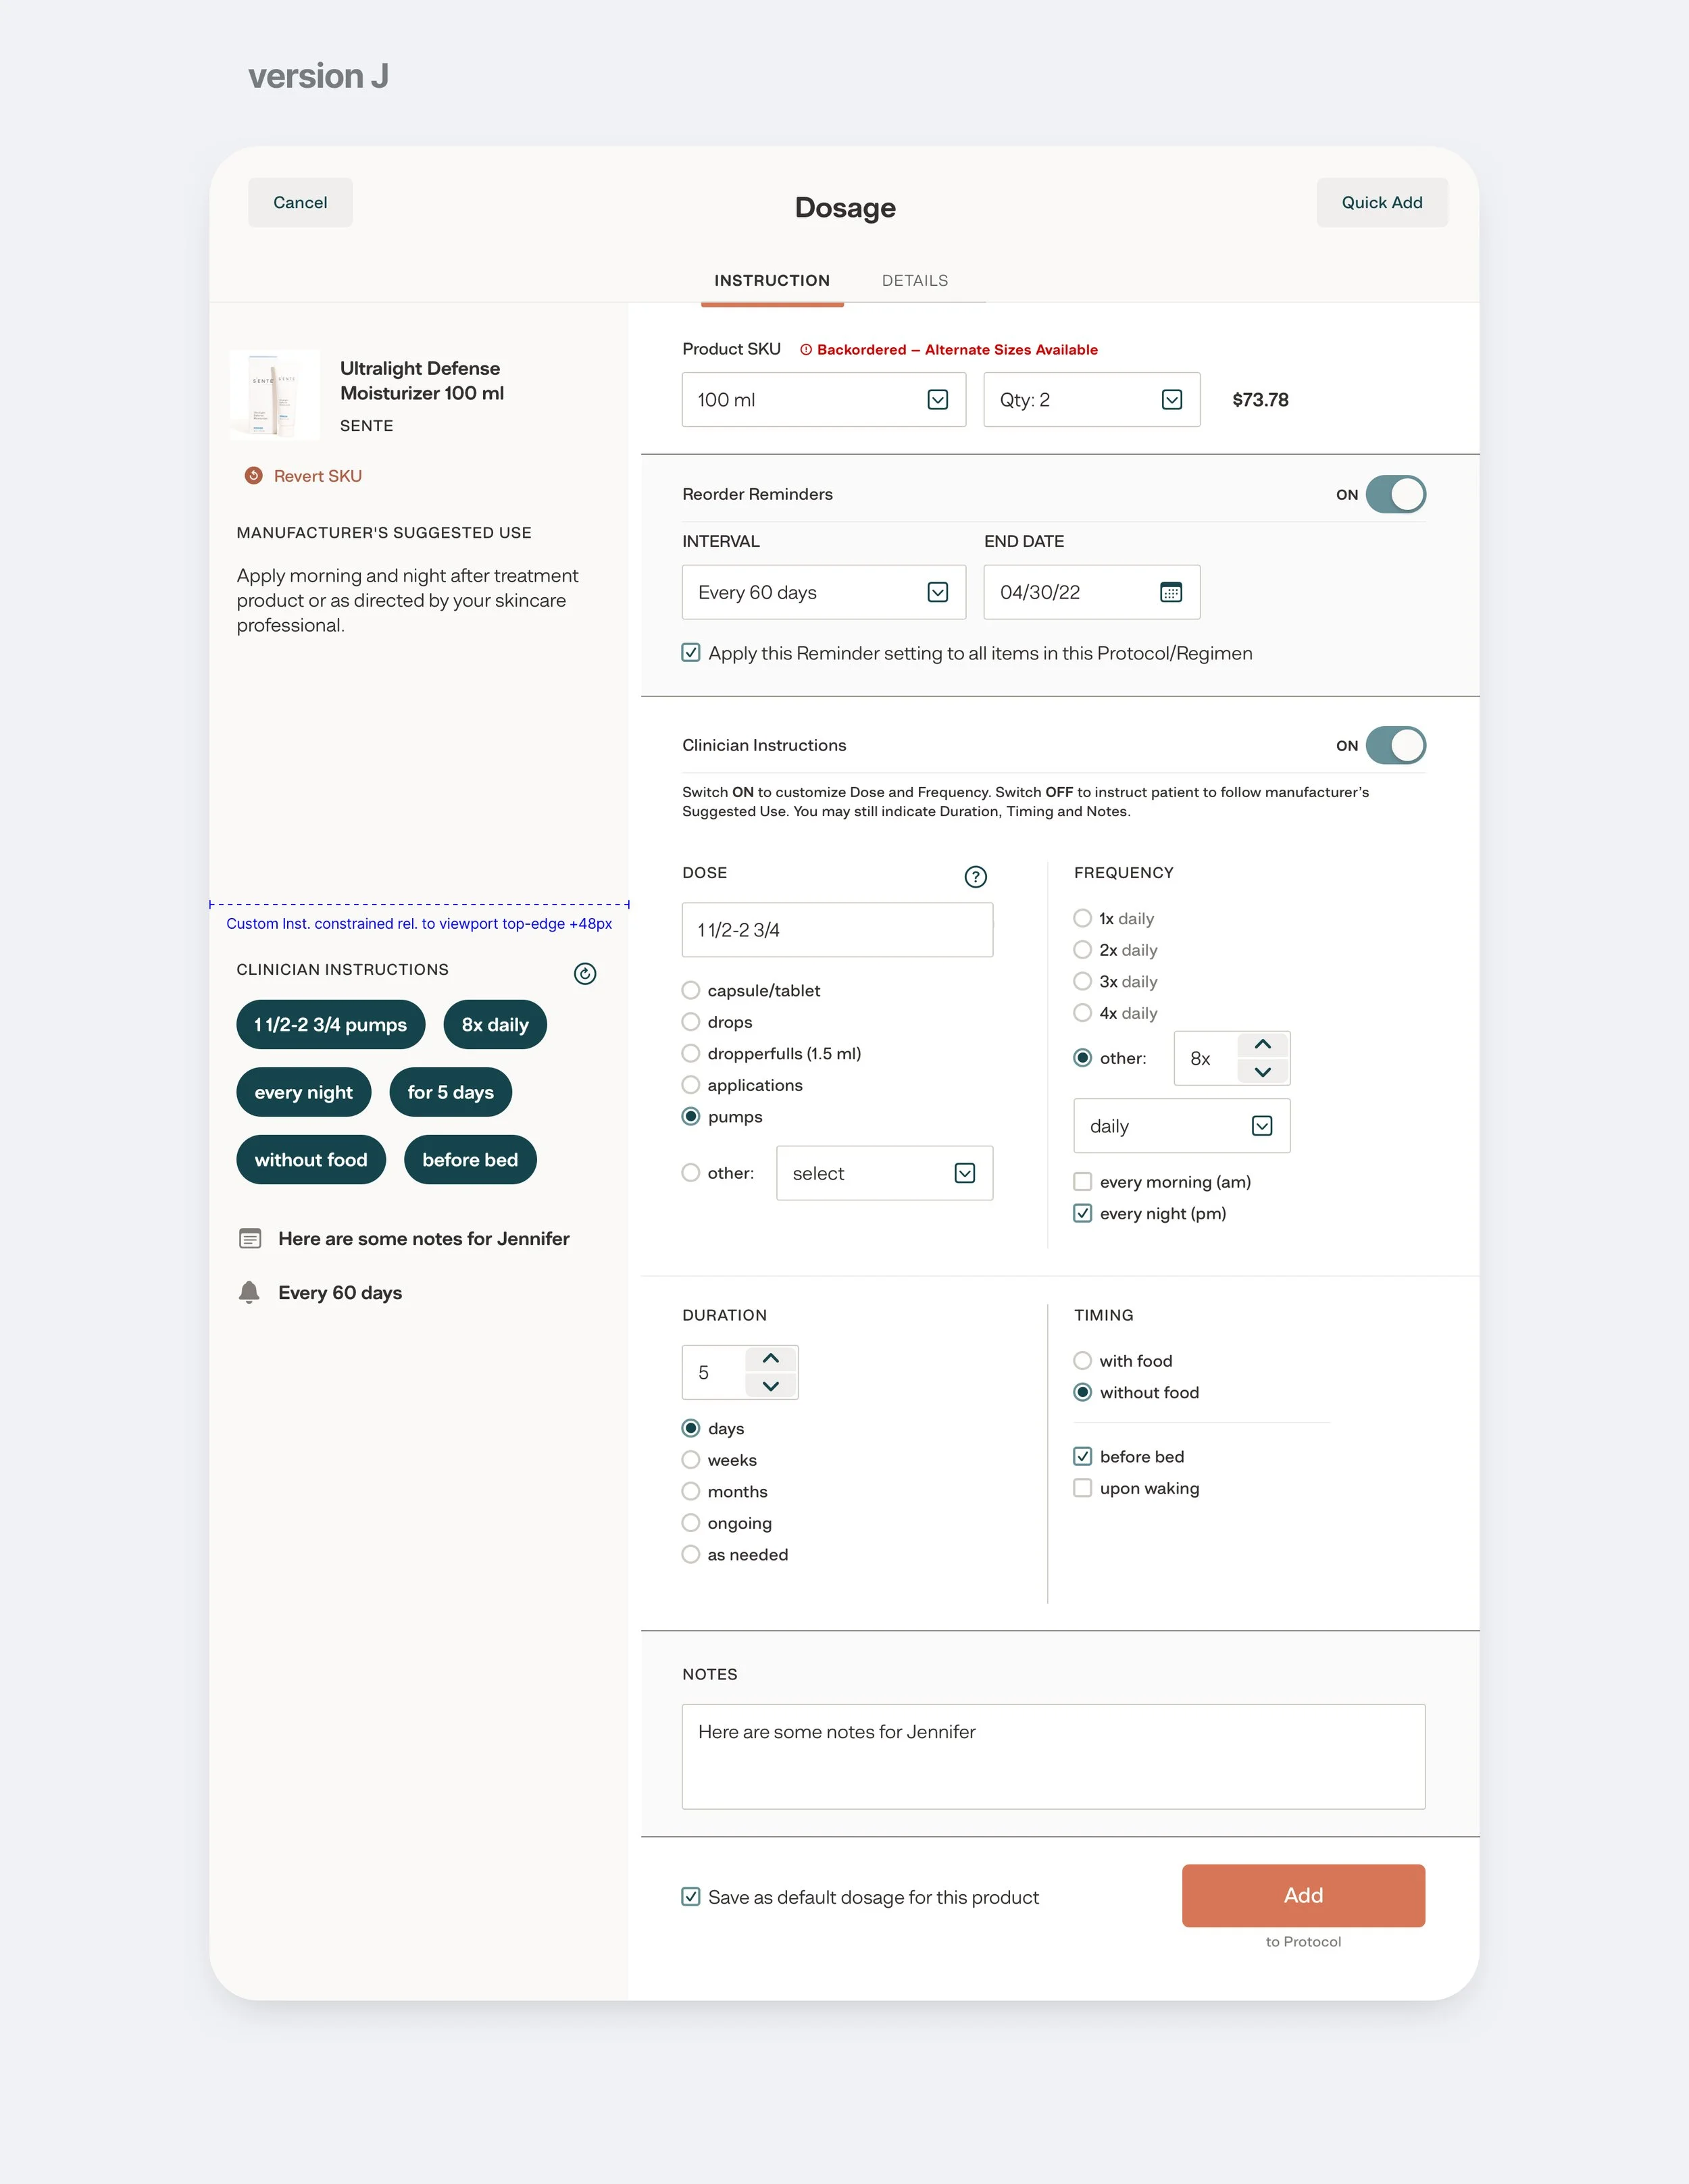Toggle the Reorder Reminders switch
This screenshot has width=1689, height=2184.
(1396, 495)
